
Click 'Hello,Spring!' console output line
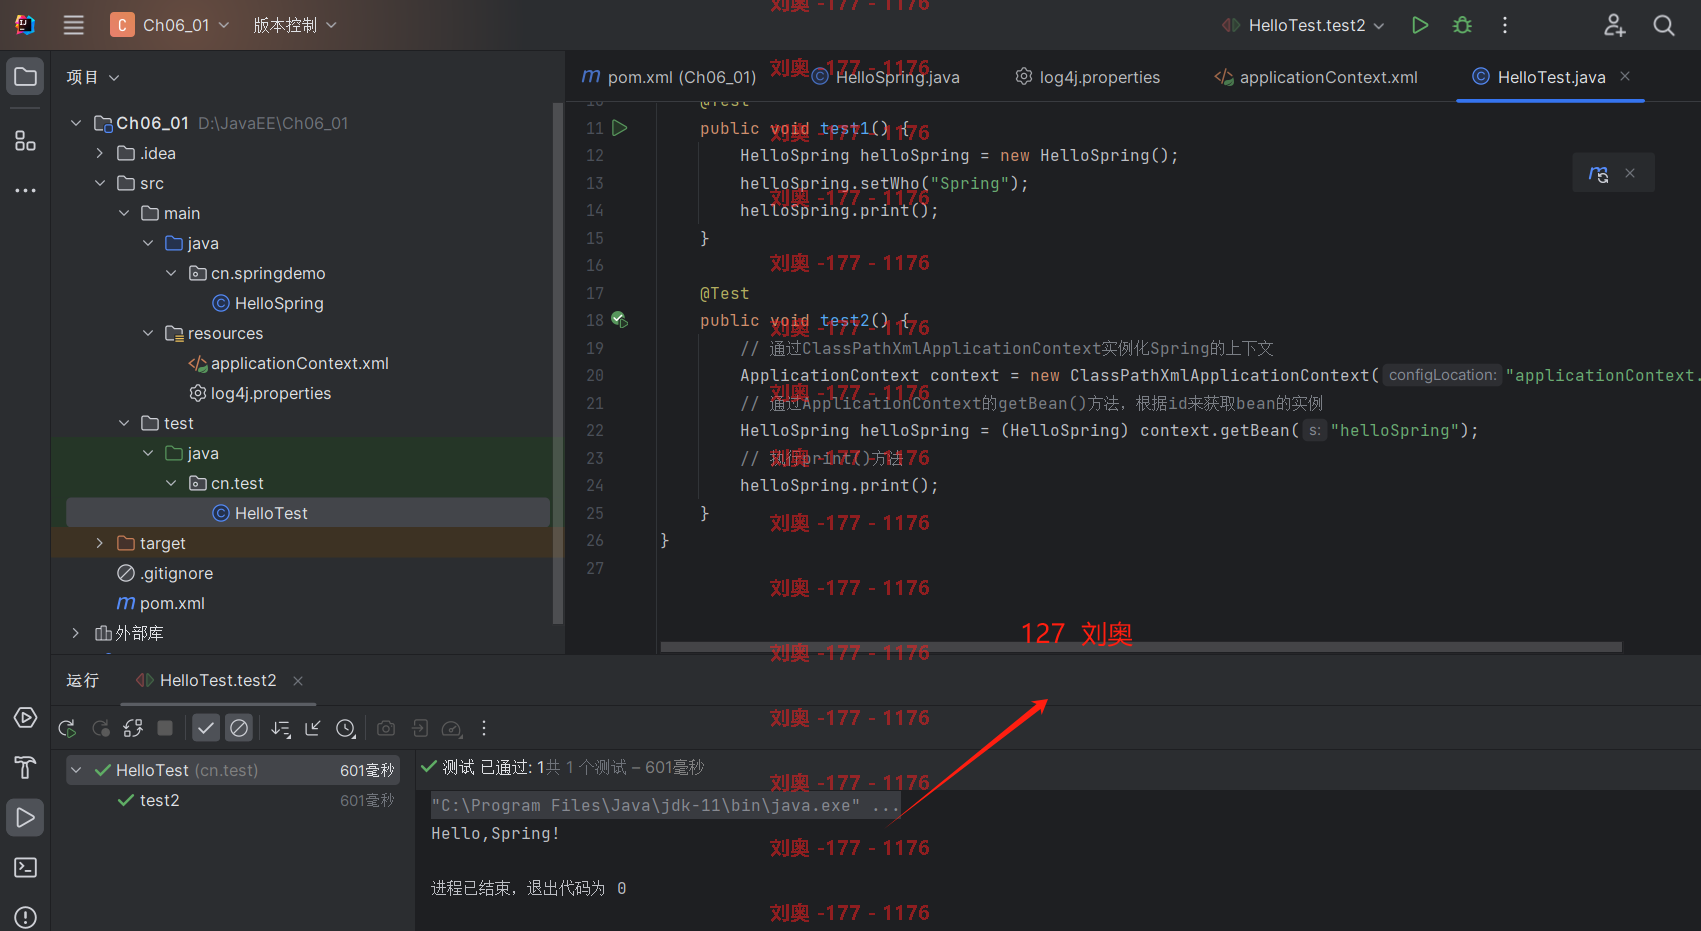pos(495,833)
